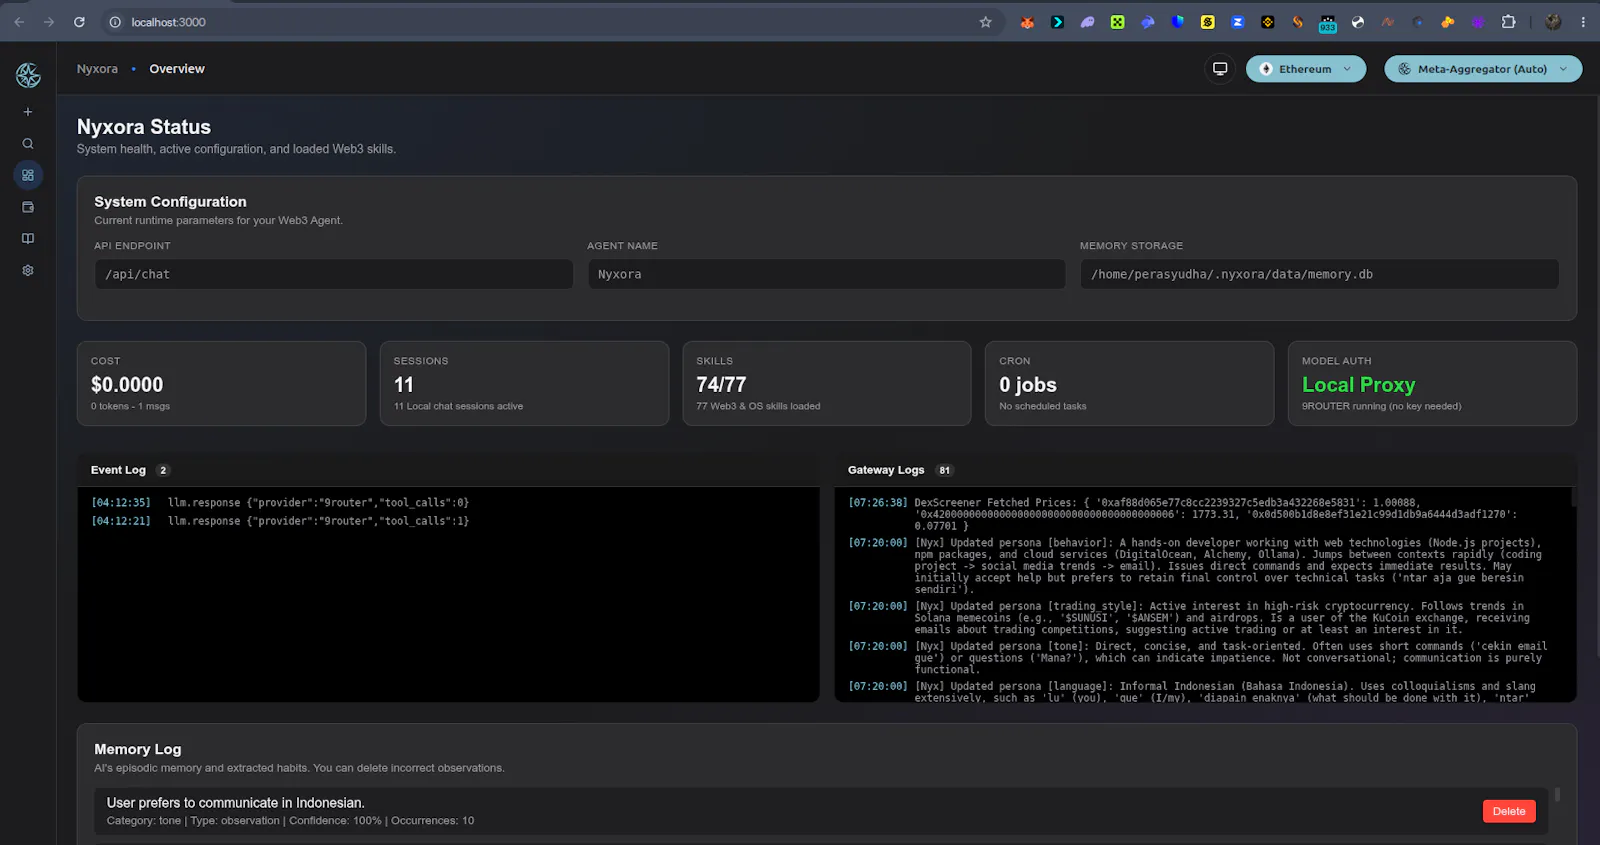Click the Cost card showing $0.0000
Image resolution: width=1600 pixels, height=845 pixels.
(221, 384)
